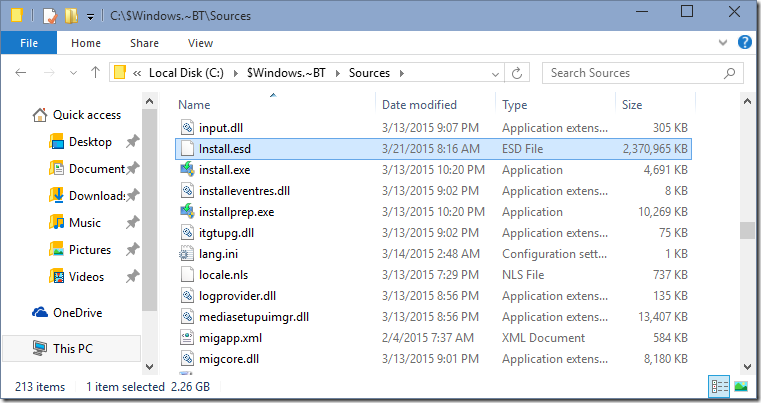
Task: Click the Refresh button in address bar
Action: click(x=518, y=73)
